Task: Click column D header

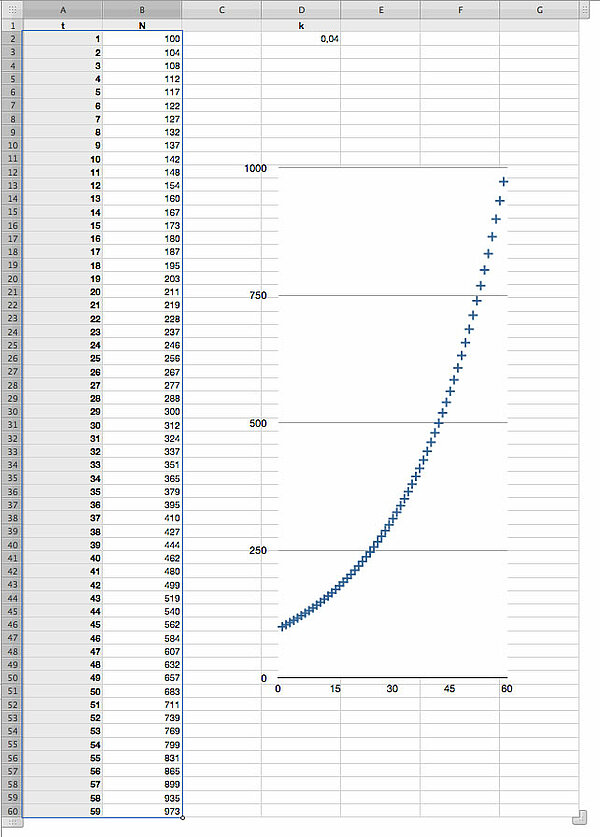Action: [x=301, y=10]
